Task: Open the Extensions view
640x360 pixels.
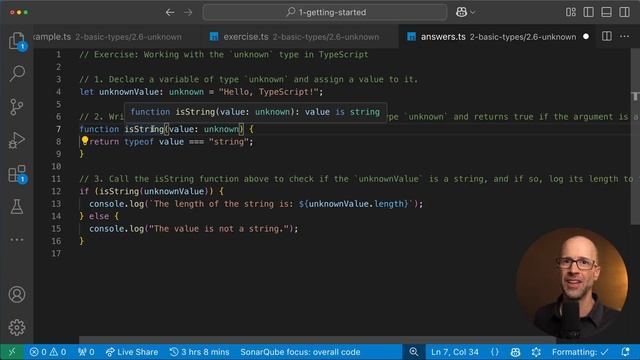Action: tap(17, 174)
